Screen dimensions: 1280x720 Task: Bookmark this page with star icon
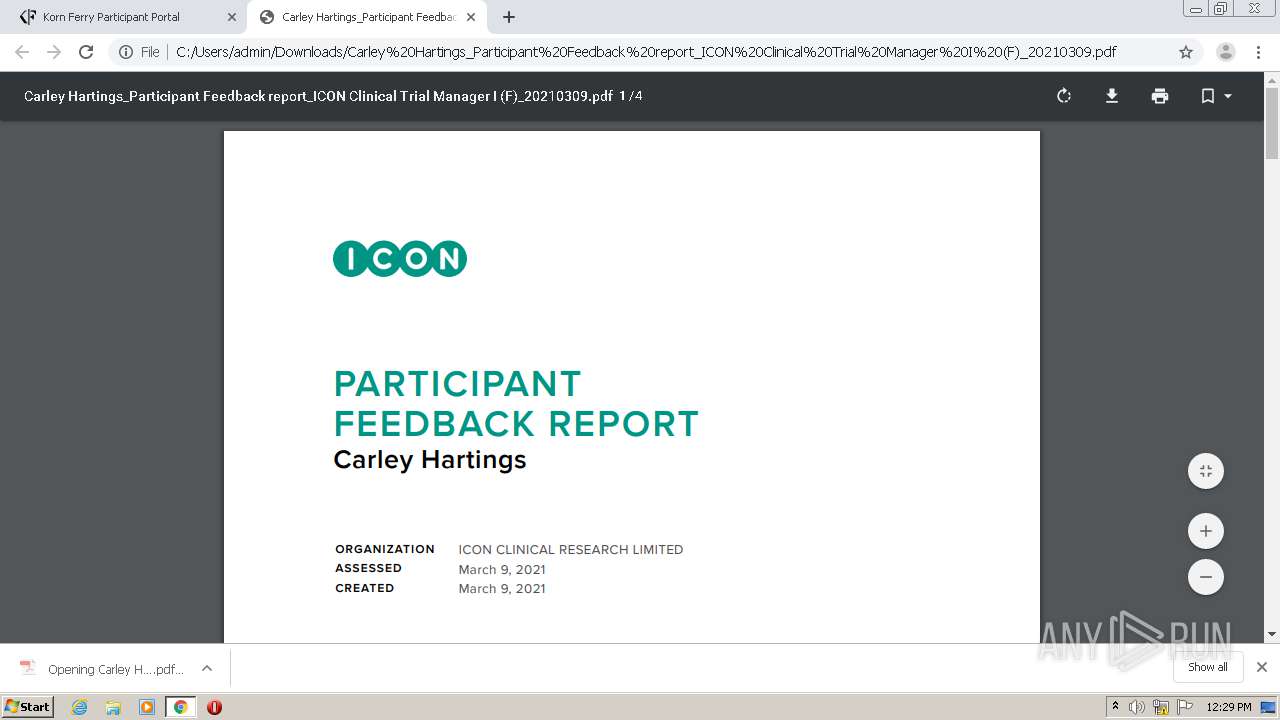(1186, 52)
